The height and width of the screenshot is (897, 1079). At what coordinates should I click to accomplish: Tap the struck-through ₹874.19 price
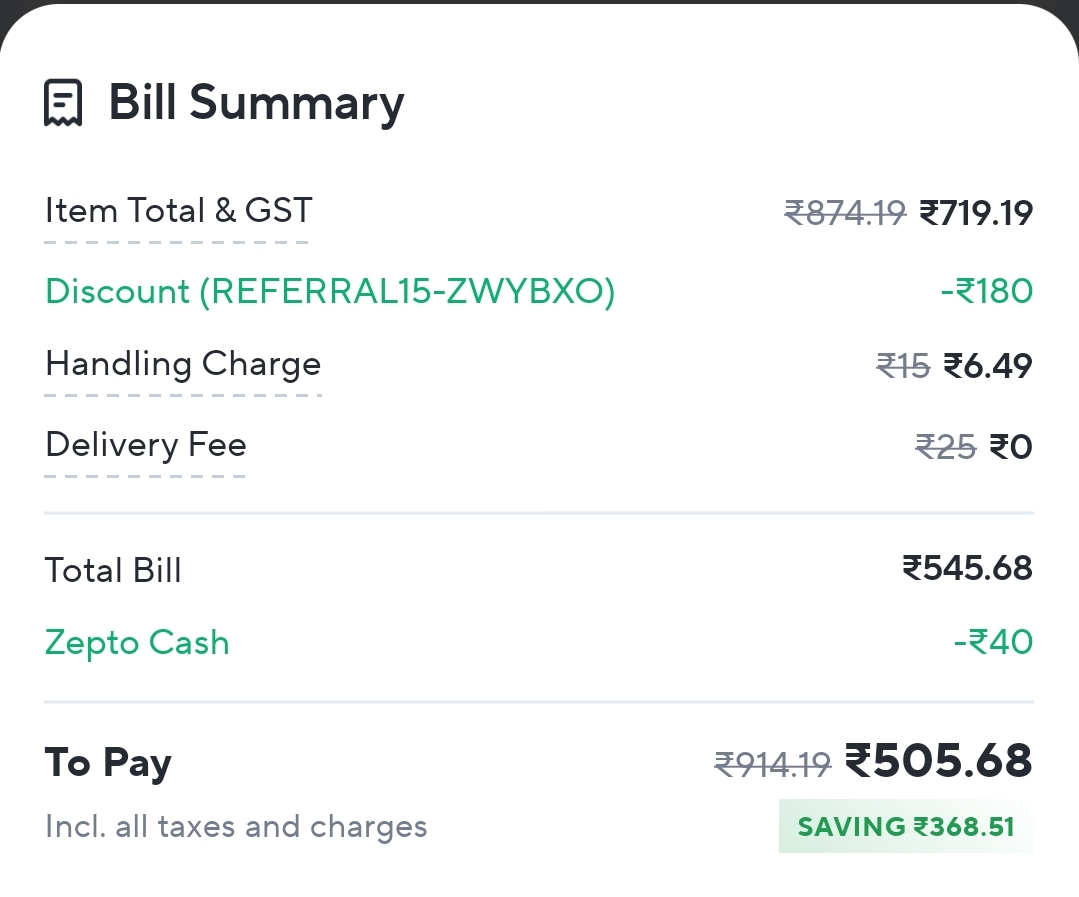point(845,213)
